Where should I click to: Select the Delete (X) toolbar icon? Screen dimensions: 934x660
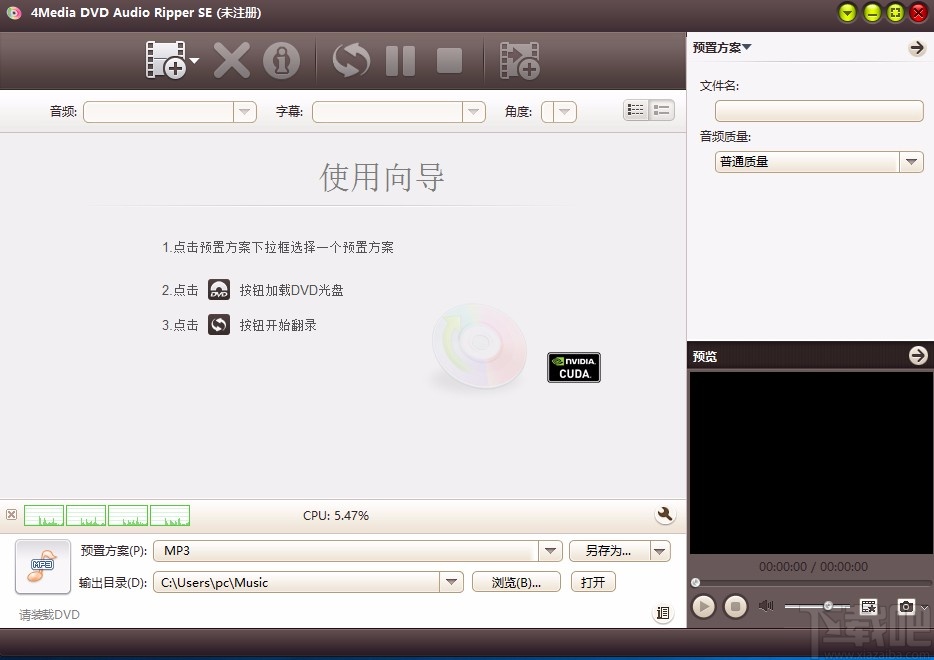point(232,60)
